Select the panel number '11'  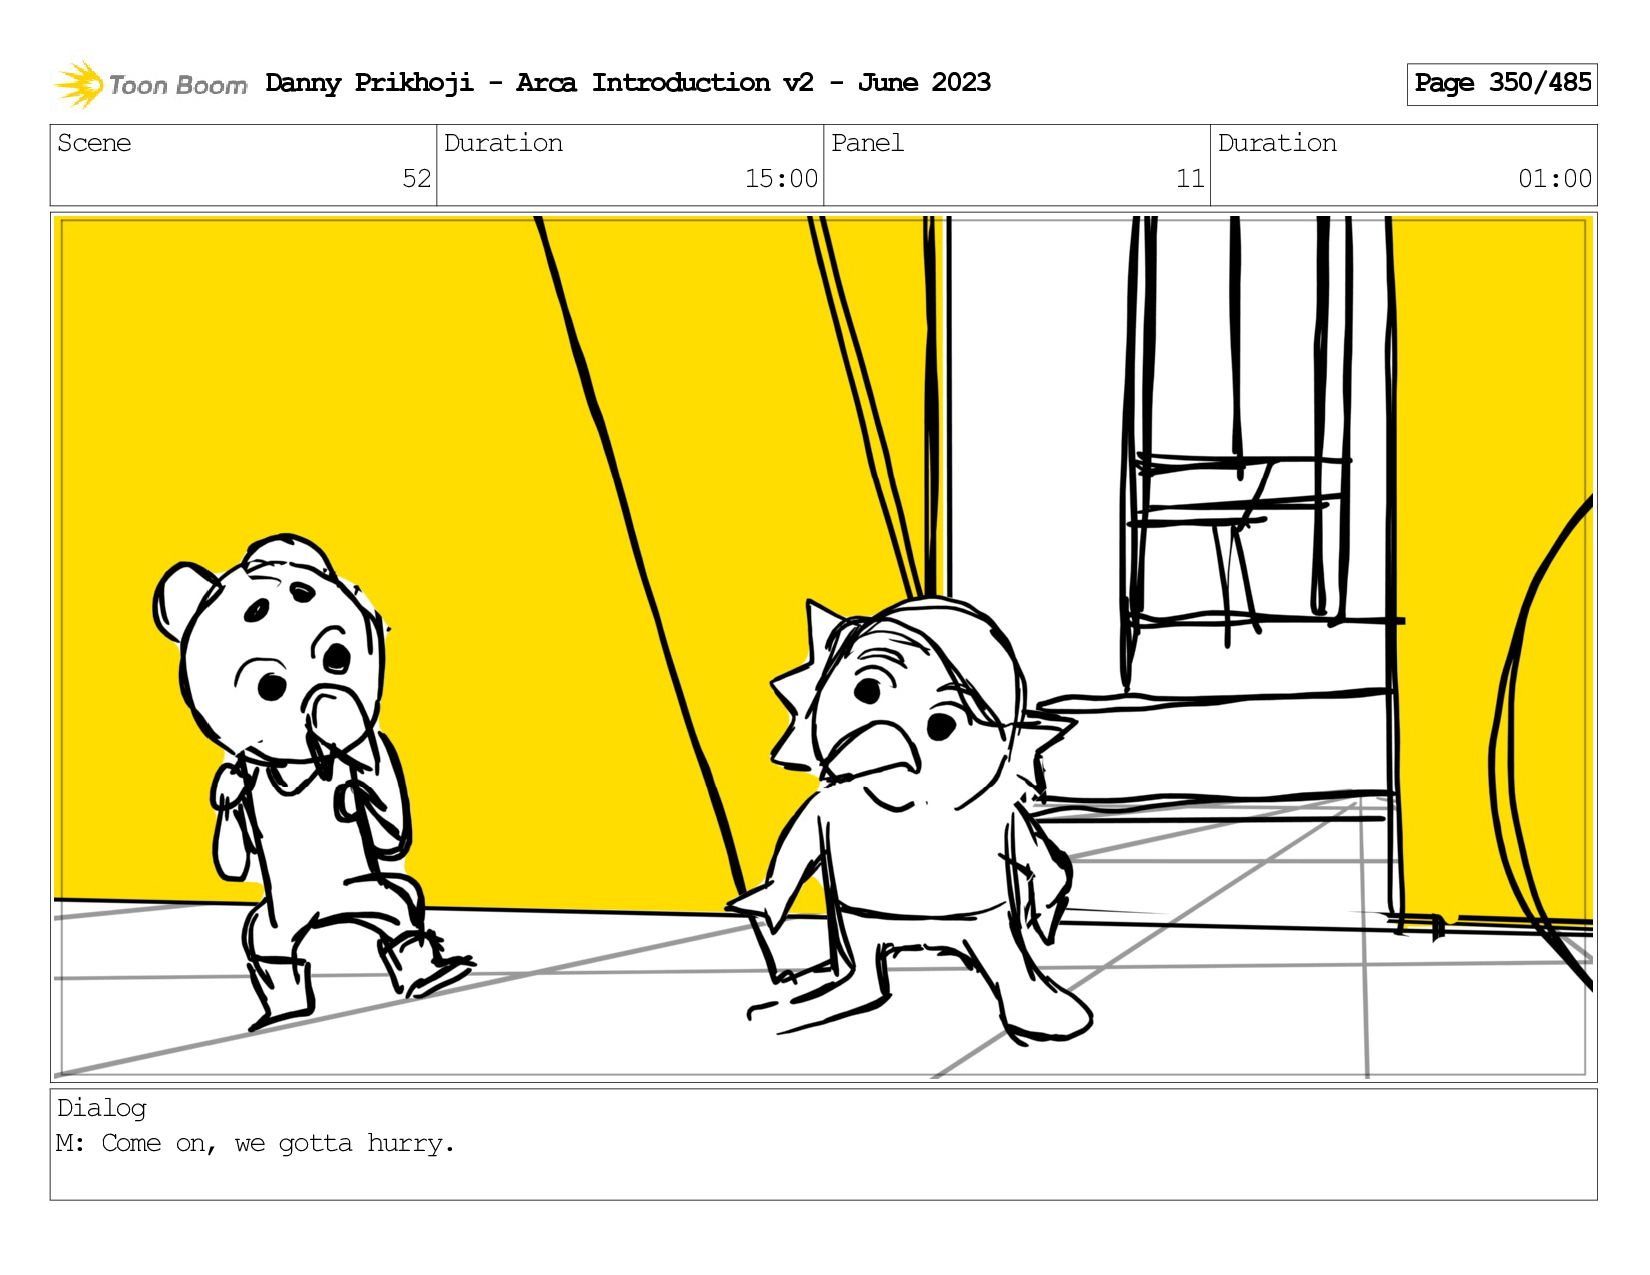coord(1190,179)
